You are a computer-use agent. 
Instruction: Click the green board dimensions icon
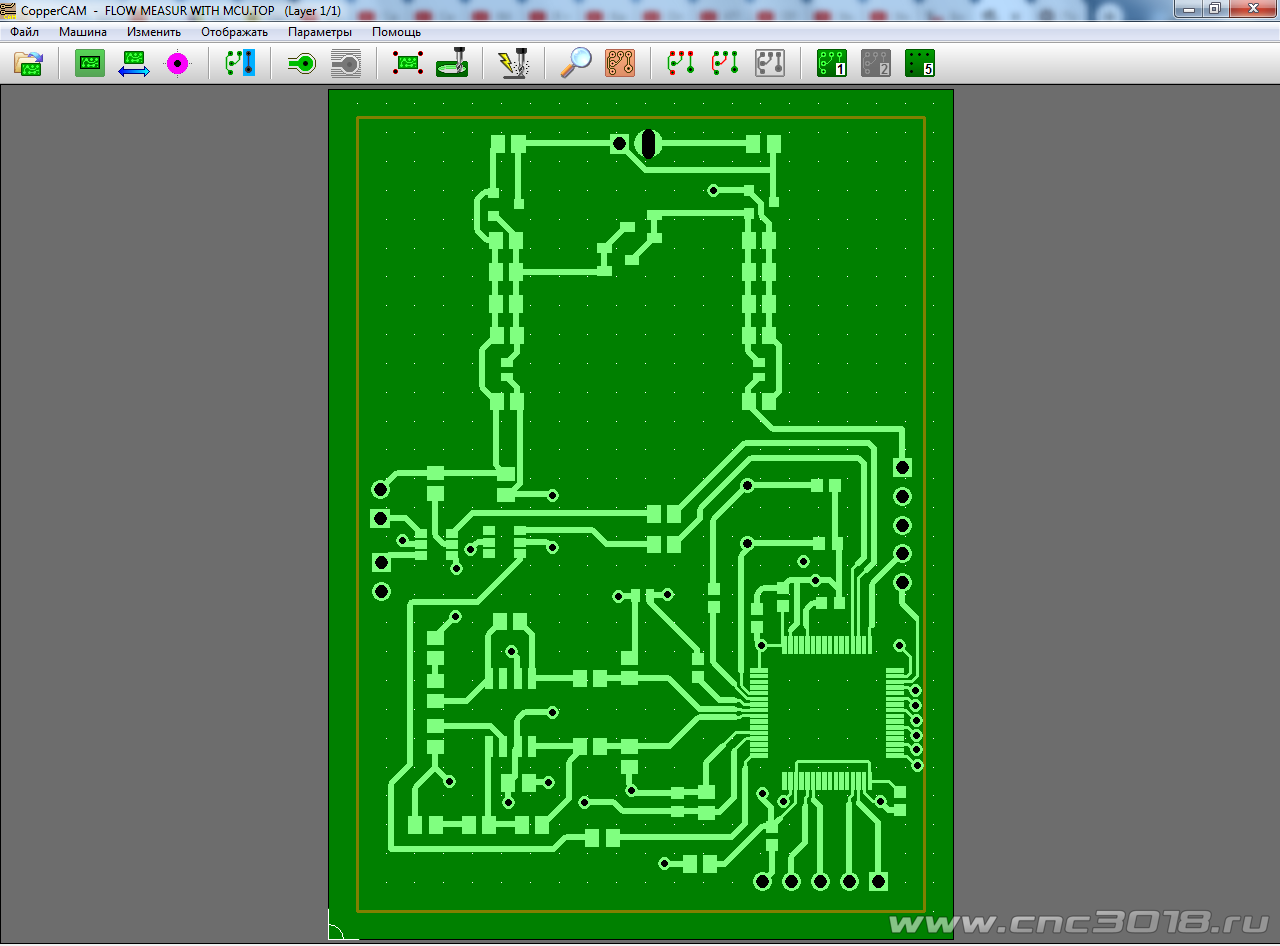(90, 64)
